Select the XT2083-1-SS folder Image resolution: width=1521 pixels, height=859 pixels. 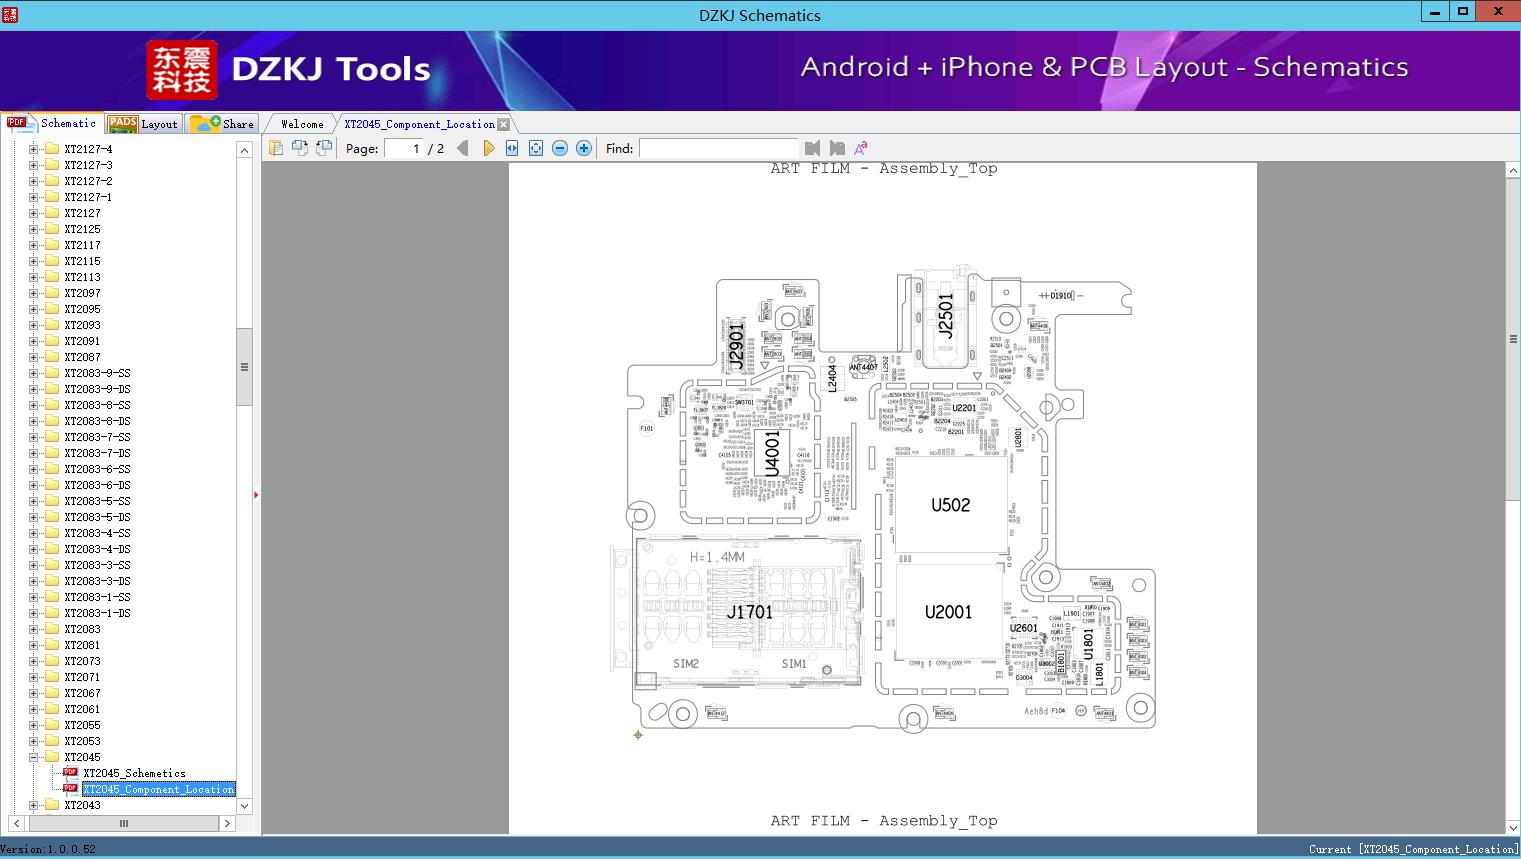click(97, 597)
